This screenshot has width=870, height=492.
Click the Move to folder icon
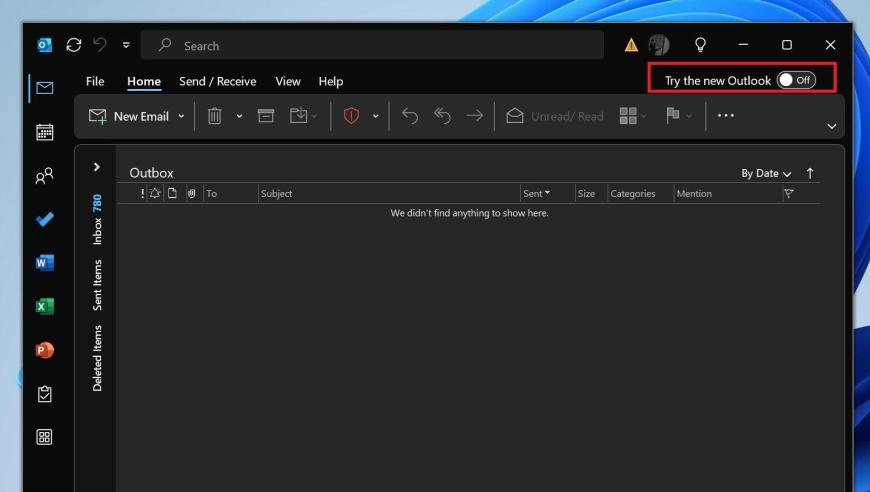(299, 115)
